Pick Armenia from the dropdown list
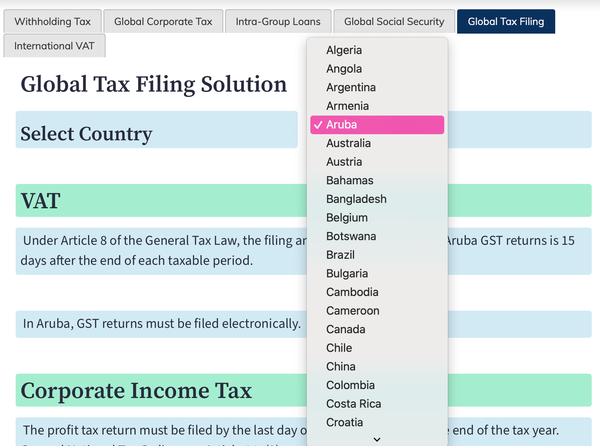Image resolution: width=600 pixels, height=446 pixels. pos(377,106)
